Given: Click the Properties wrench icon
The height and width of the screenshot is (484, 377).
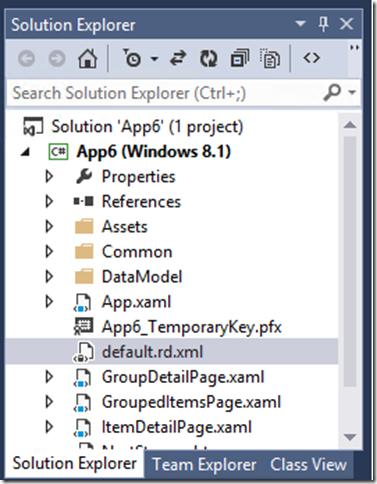Looking at the screenshot, I should [84, 176].
